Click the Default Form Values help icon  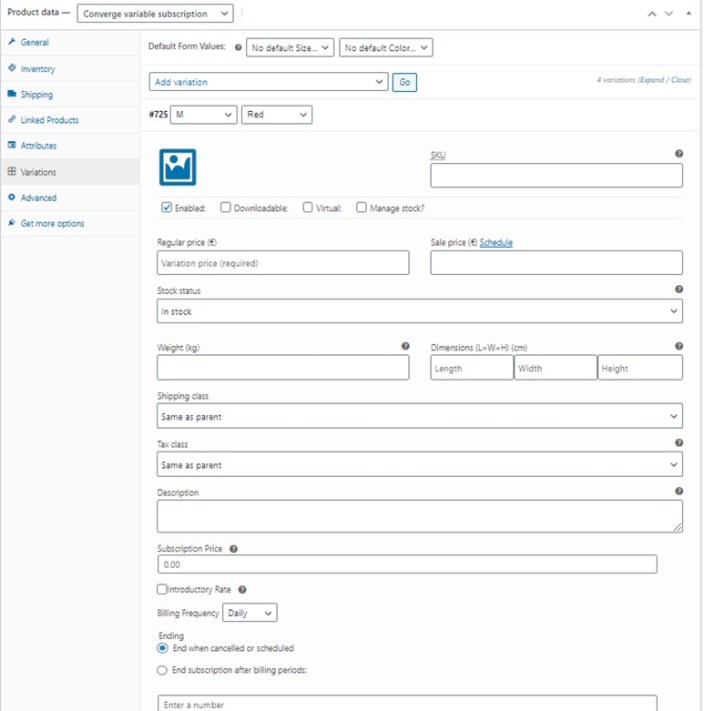tap(238, 47)
